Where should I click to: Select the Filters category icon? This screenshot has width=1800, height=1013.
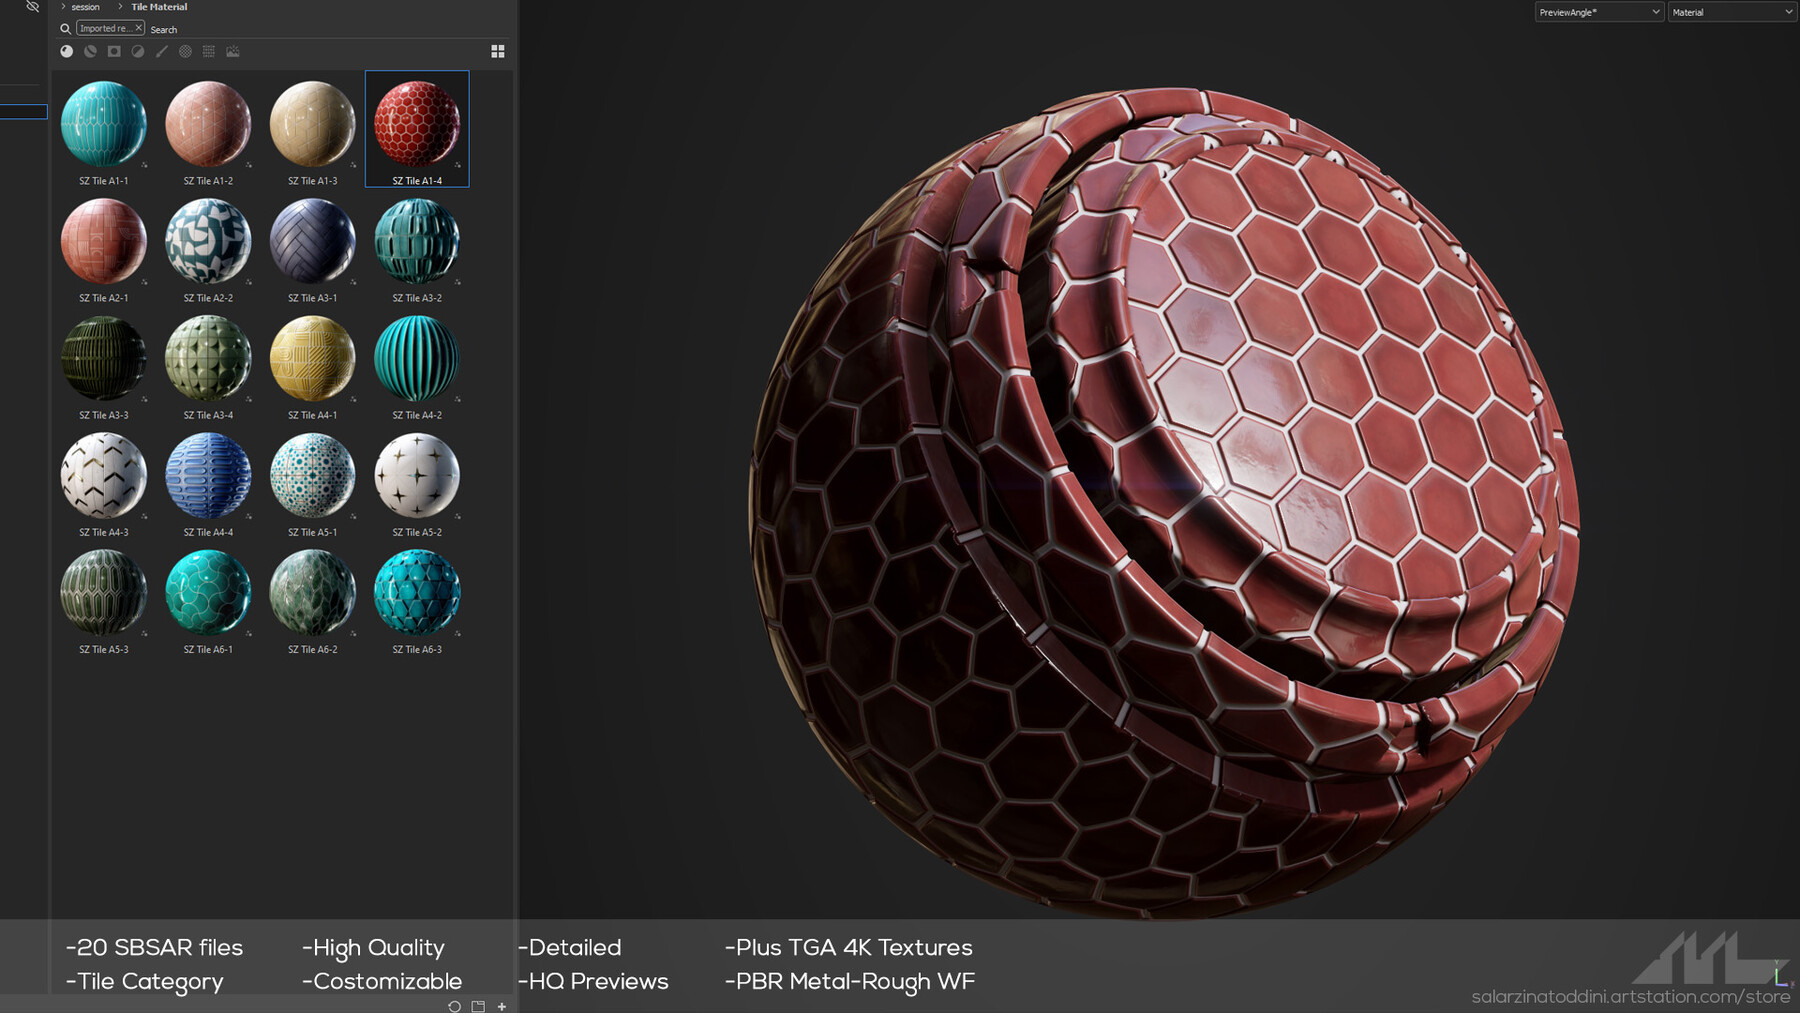[x=139, y=51]
